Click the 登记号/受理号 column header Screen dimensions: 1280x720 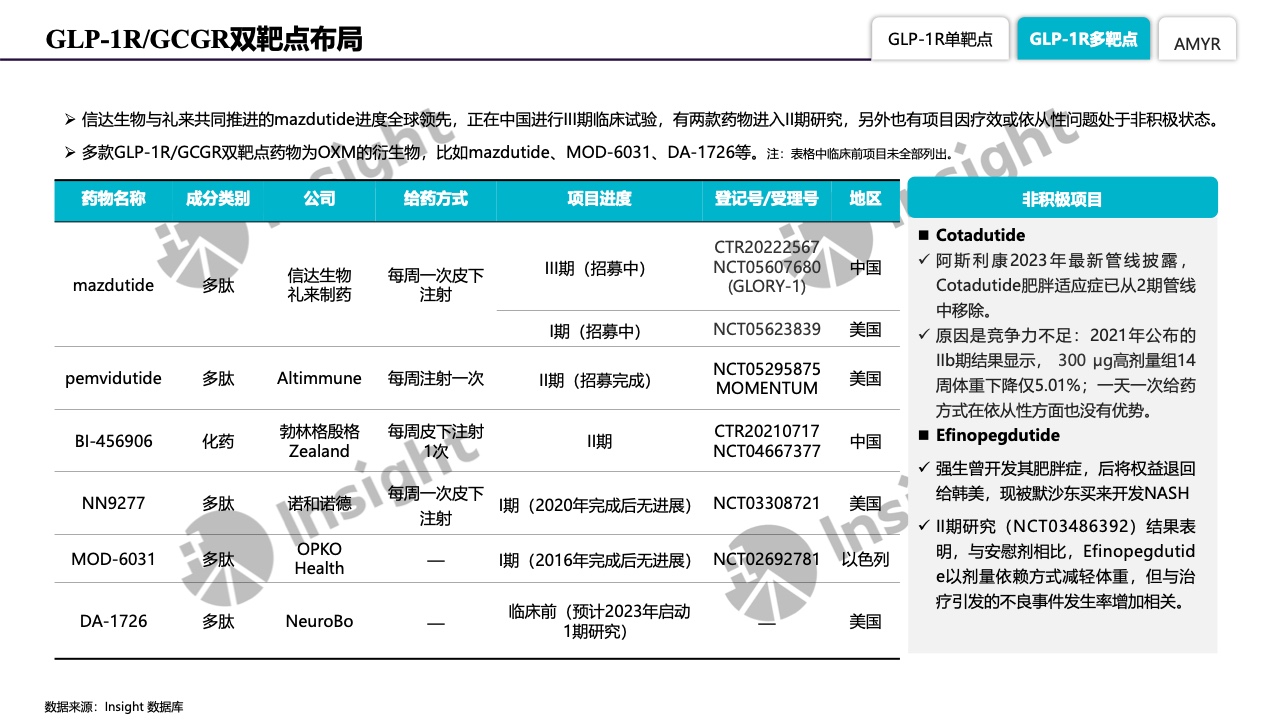(767, 199)
